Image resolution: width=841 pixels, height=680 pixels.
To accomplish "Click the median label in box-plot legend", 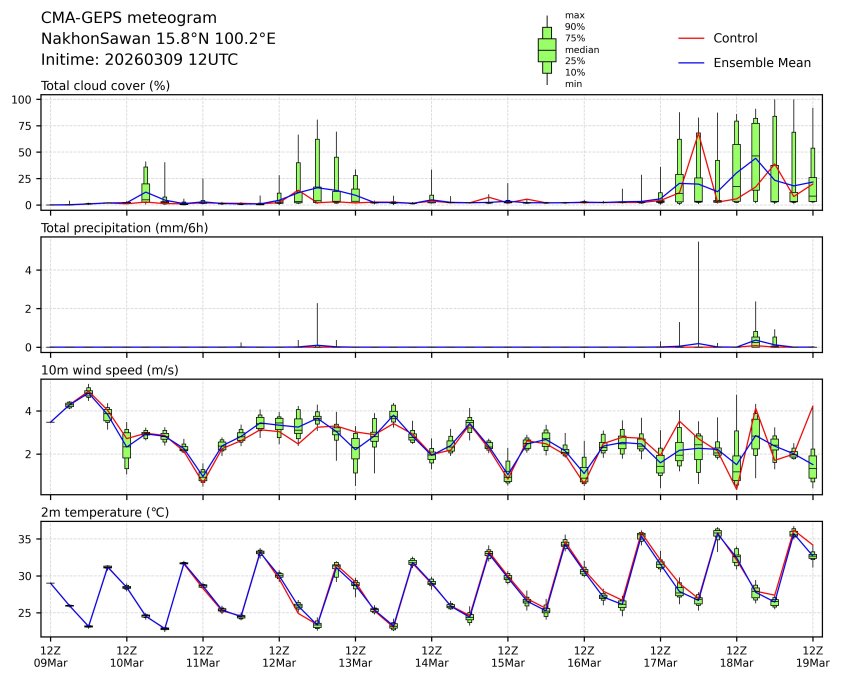I will point(579,49).
